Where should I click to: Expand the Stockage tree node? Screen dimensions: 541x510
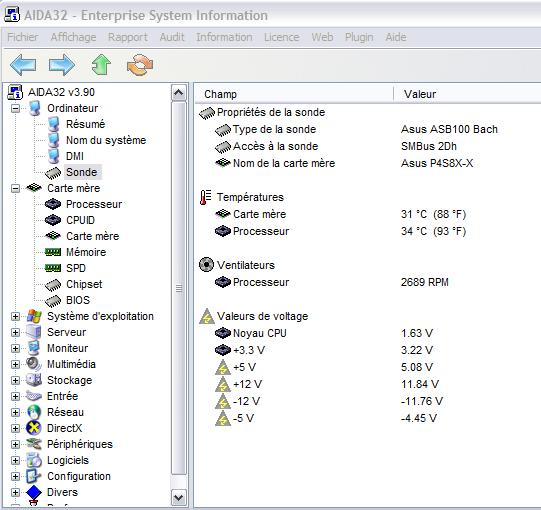pyautogui.click(x=15, y=380)
